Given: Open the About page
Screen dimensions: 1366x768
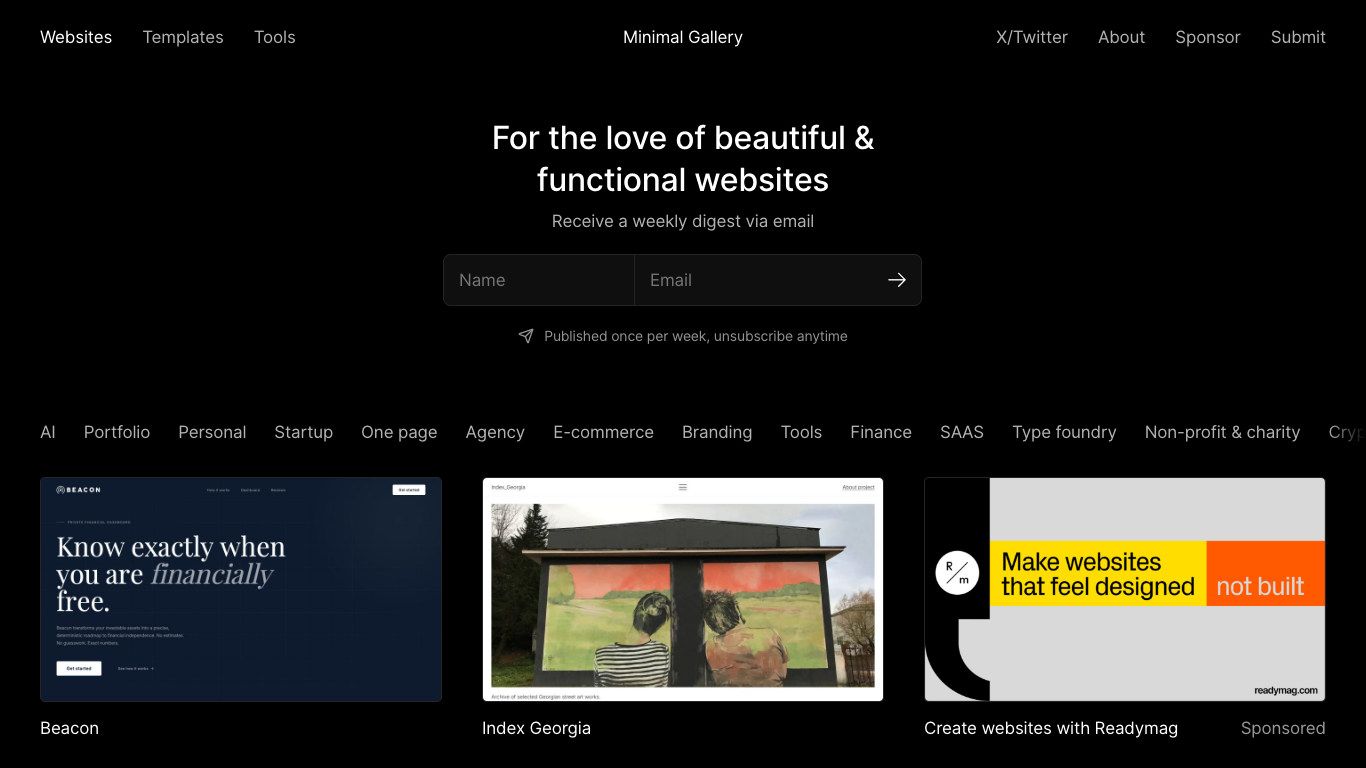Looking at the screenshot, I should point(1121,37).
